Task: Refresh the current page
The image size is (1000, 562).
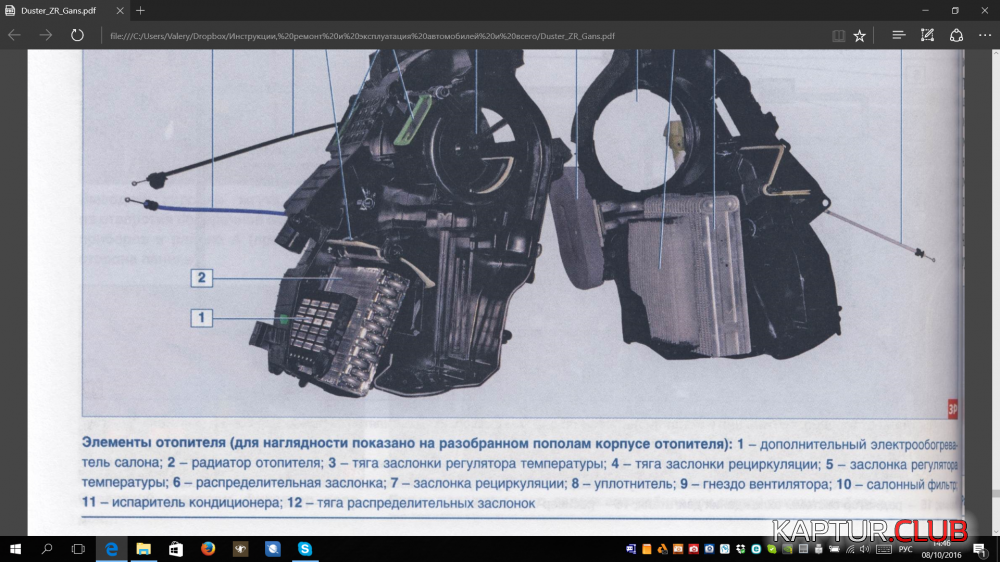Action: [77, 35]
